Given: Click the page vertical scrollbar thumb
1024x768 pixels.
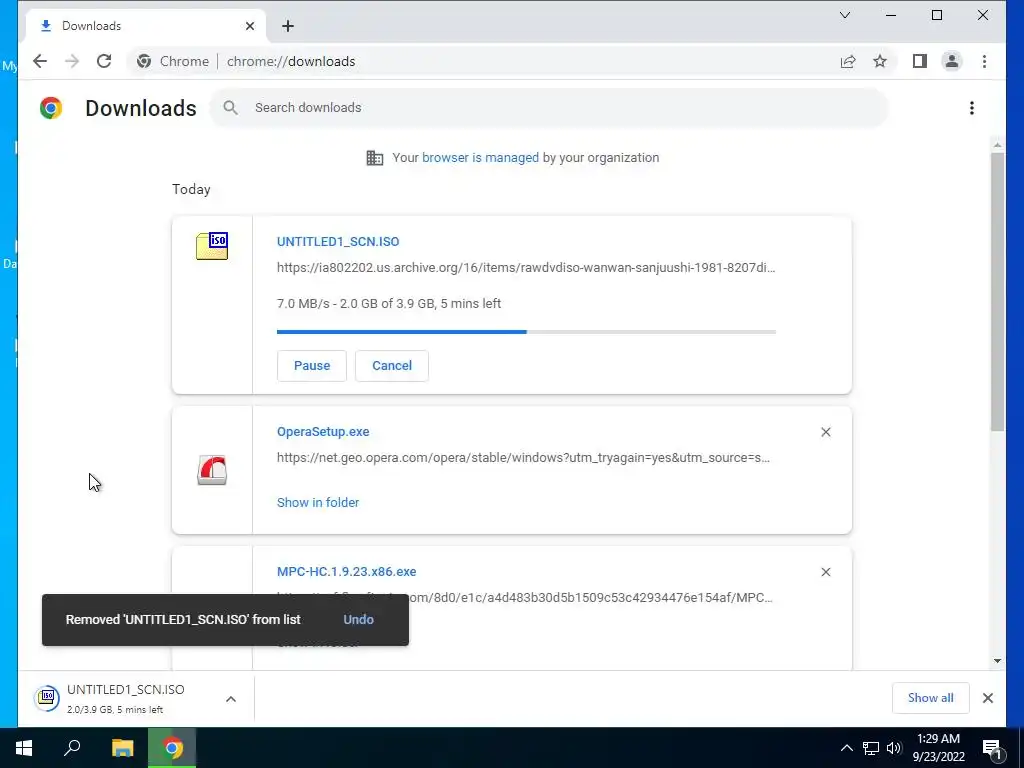Looking at the screenshot, I should [997, 292].
